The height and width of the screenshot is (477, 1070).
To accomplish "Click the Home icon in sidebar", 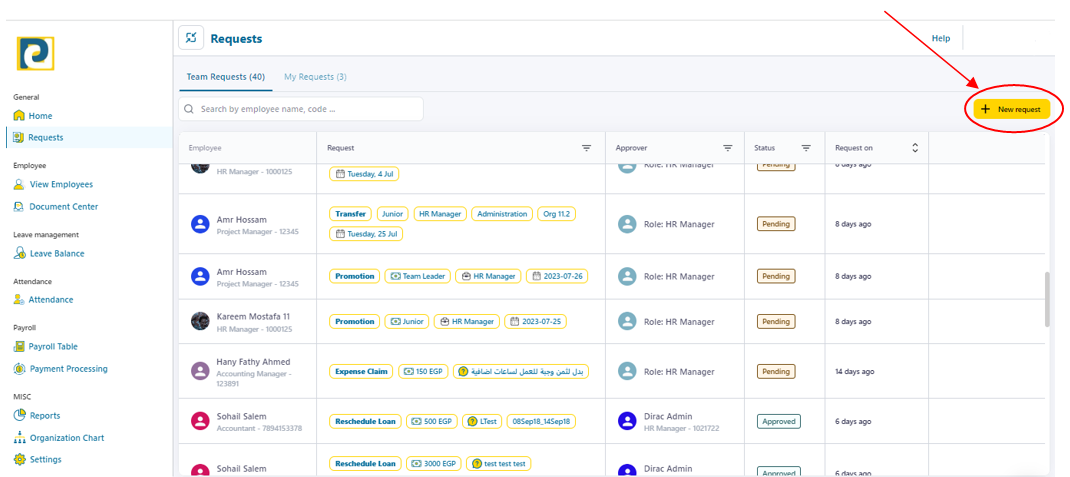I will point(19,116).
